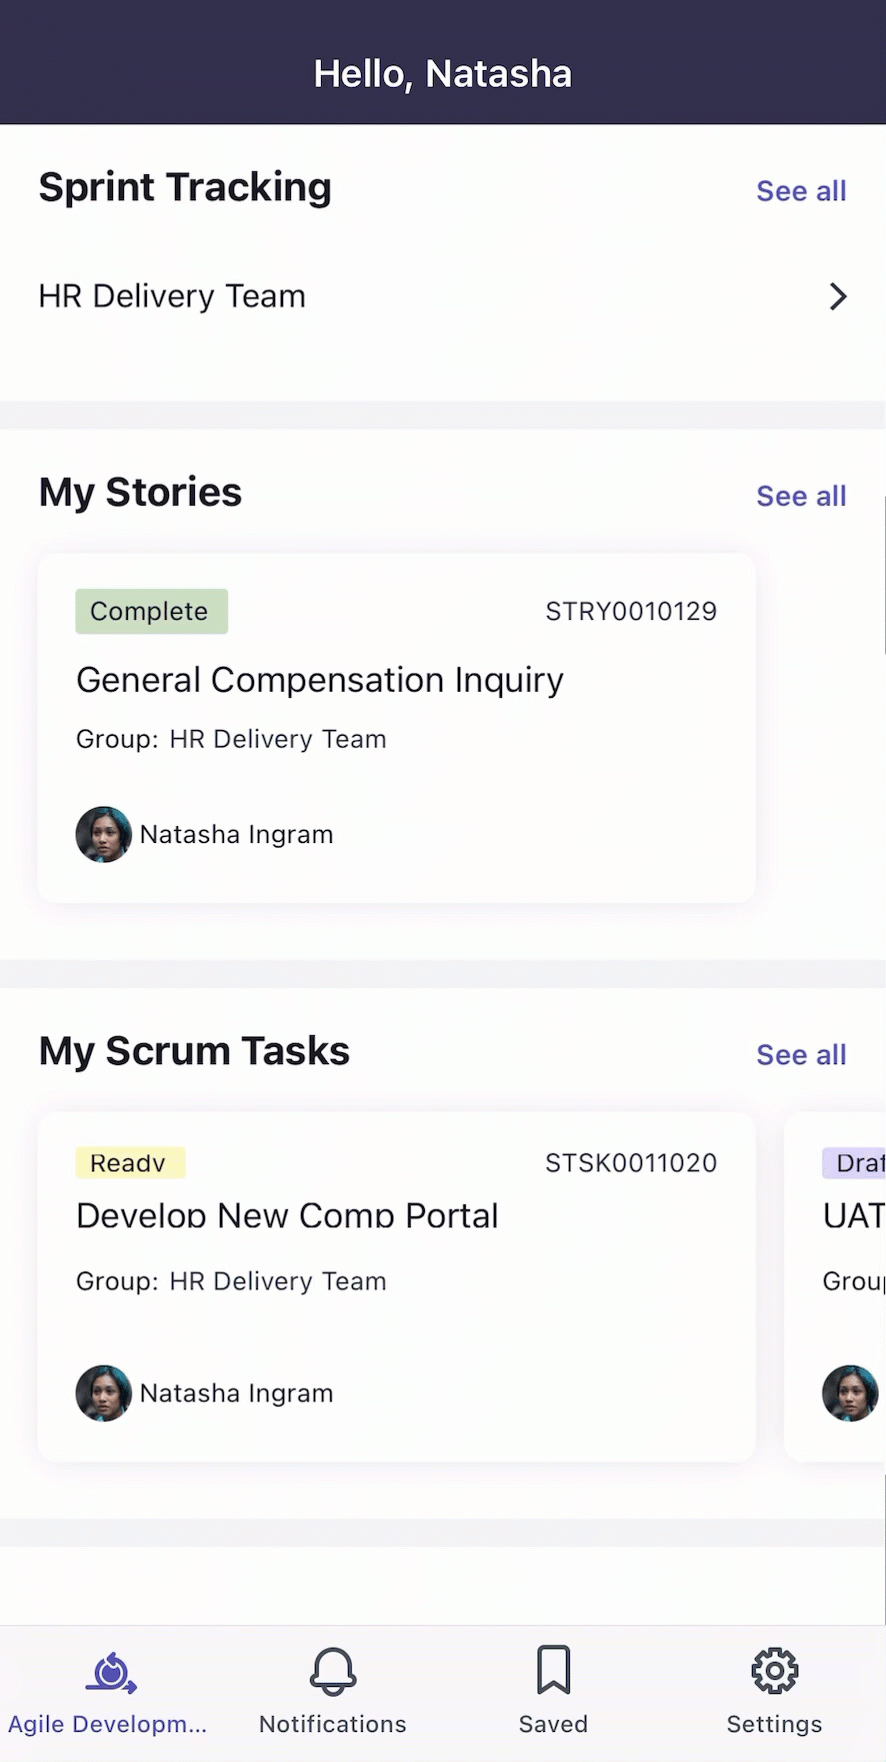This screenshot has width=886, height=1762.
Task: Tap the Draft badge on UAT card
Action: pyautogui.click(x=854, y=1162)
